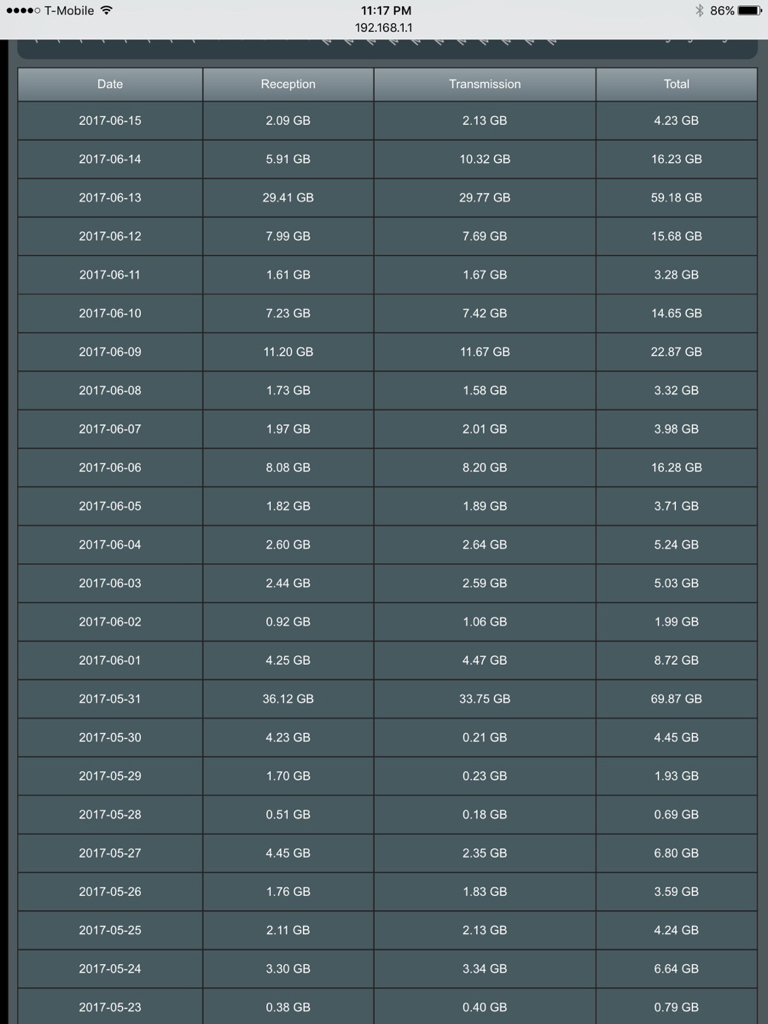The height and width of the screenshot is (1024, 768).
Task: Tap the Wi-Fi signal icon
Action: (106, 10)
